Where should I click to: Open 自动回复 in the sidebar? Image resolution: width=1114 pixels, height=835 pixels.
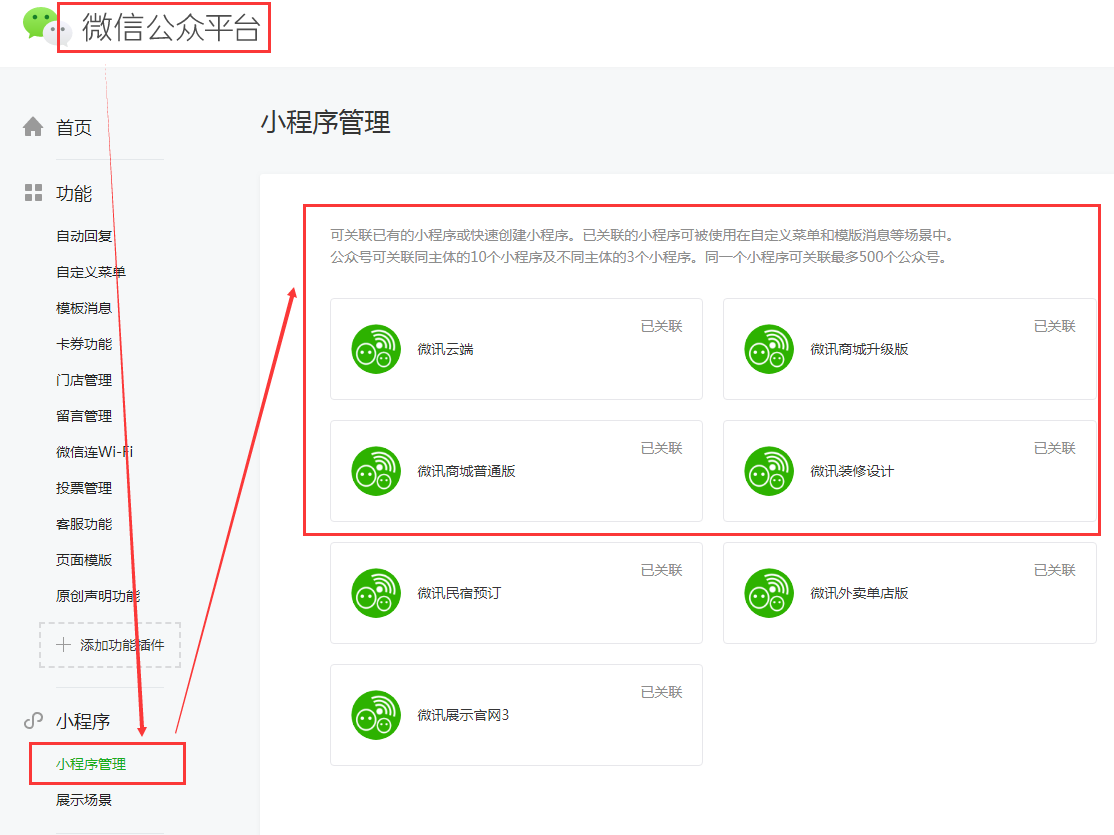84,236
